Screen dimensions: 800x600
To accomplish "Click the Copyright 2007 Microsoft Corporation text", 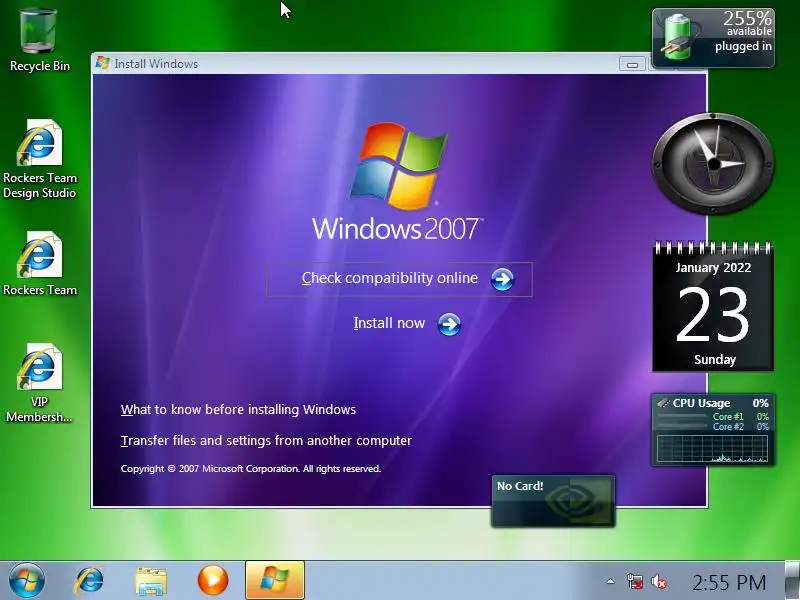I will coord(251,468).
